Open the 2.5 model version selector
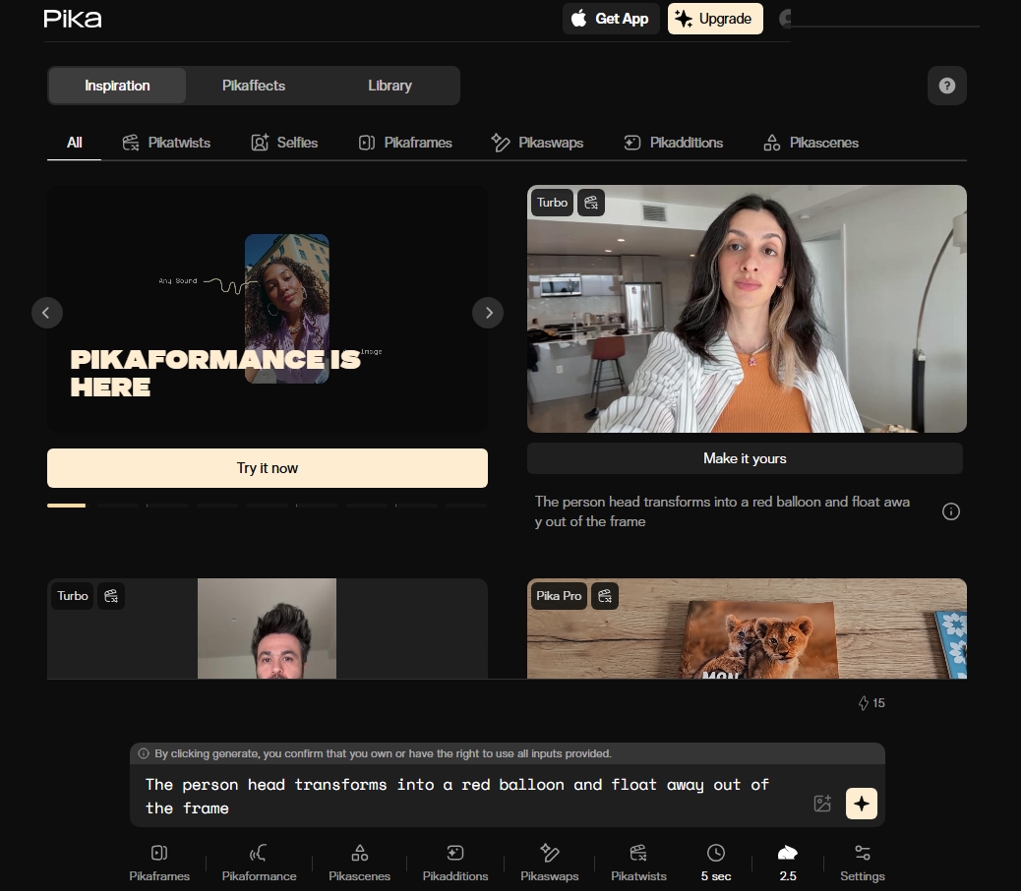 click(x=787, y=863)
